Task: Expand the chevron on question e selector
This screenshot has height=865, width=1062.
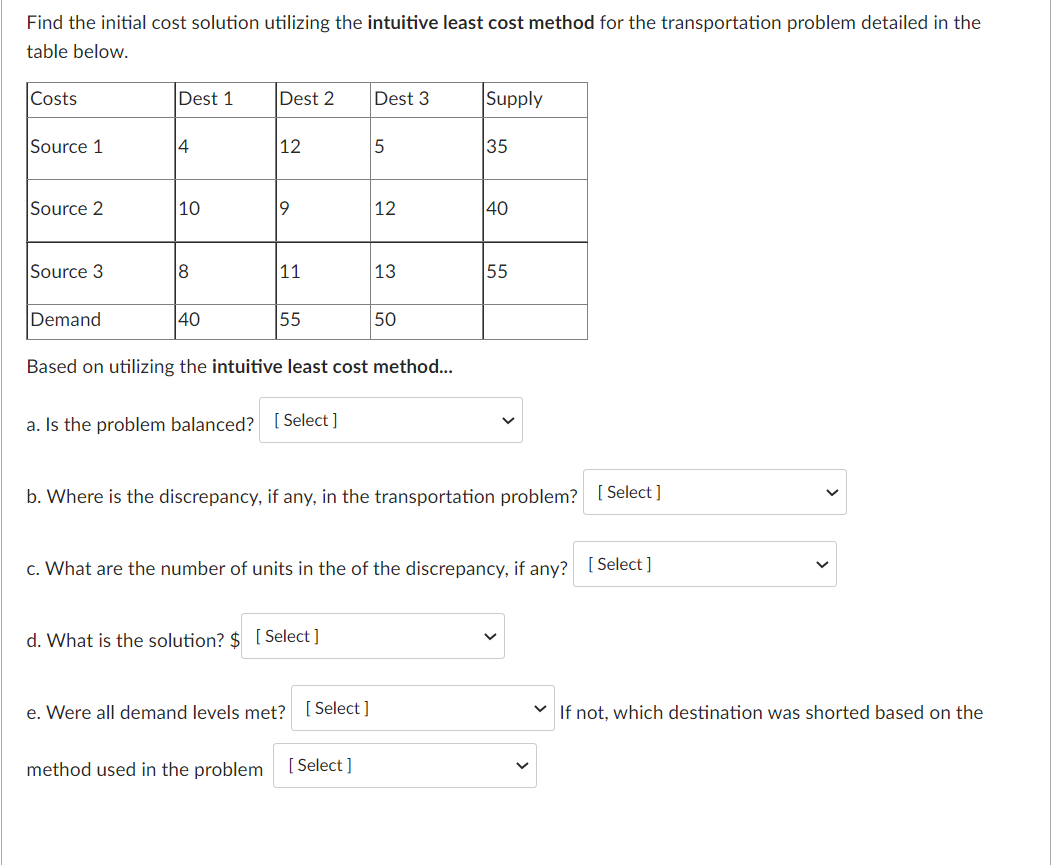Action: click(x=541, y=707)
